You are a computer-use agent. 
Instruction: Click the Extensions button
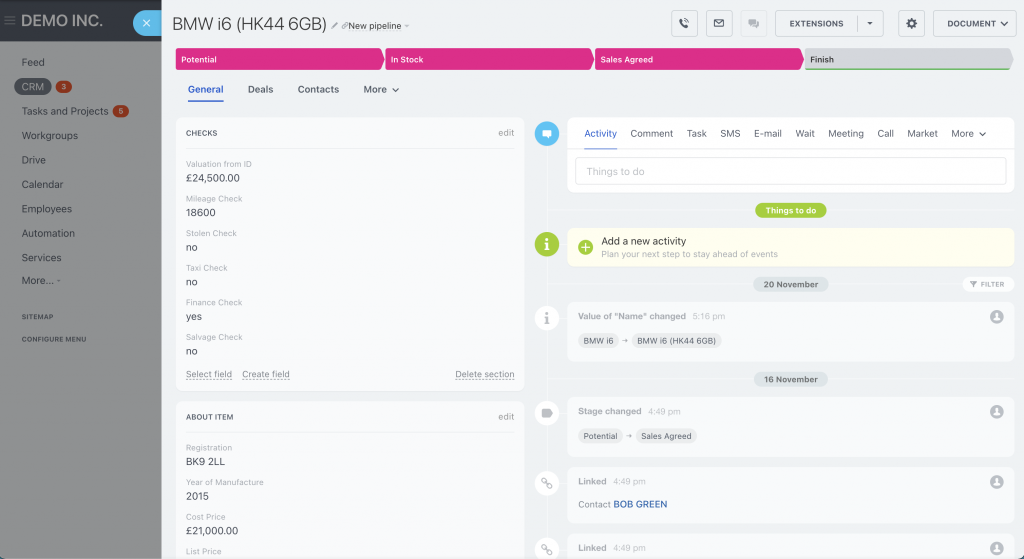(816, 24)
